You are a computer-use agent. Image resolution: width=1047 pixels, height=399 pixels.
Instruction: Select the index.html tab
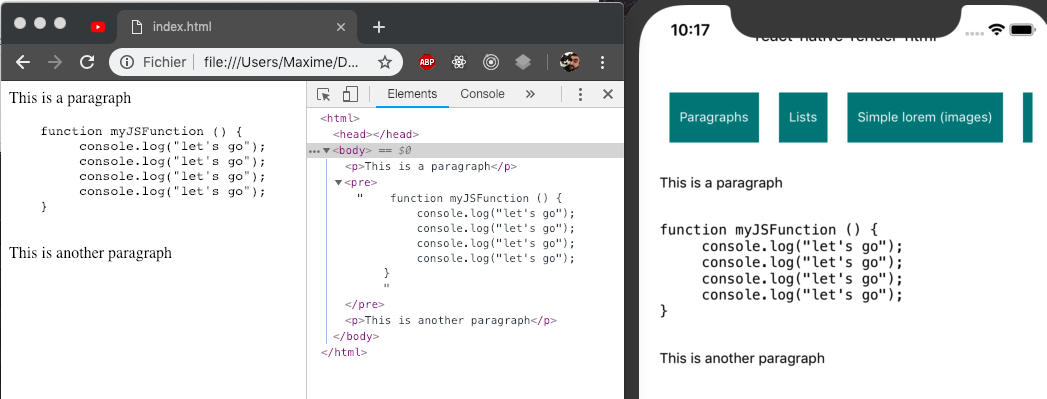click(237, 27)
